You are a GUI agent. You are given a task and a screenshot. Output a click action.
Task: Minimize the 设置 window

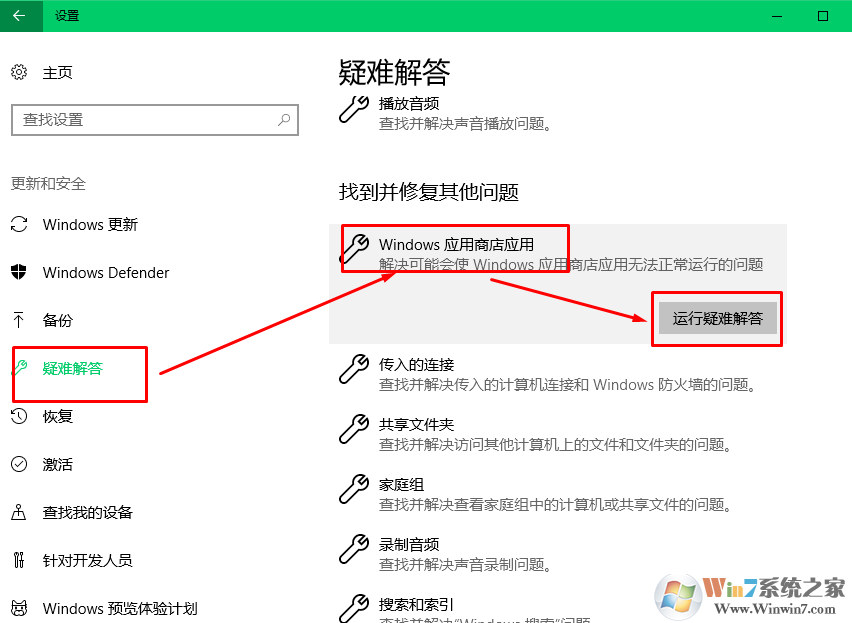tap(777, 16)
